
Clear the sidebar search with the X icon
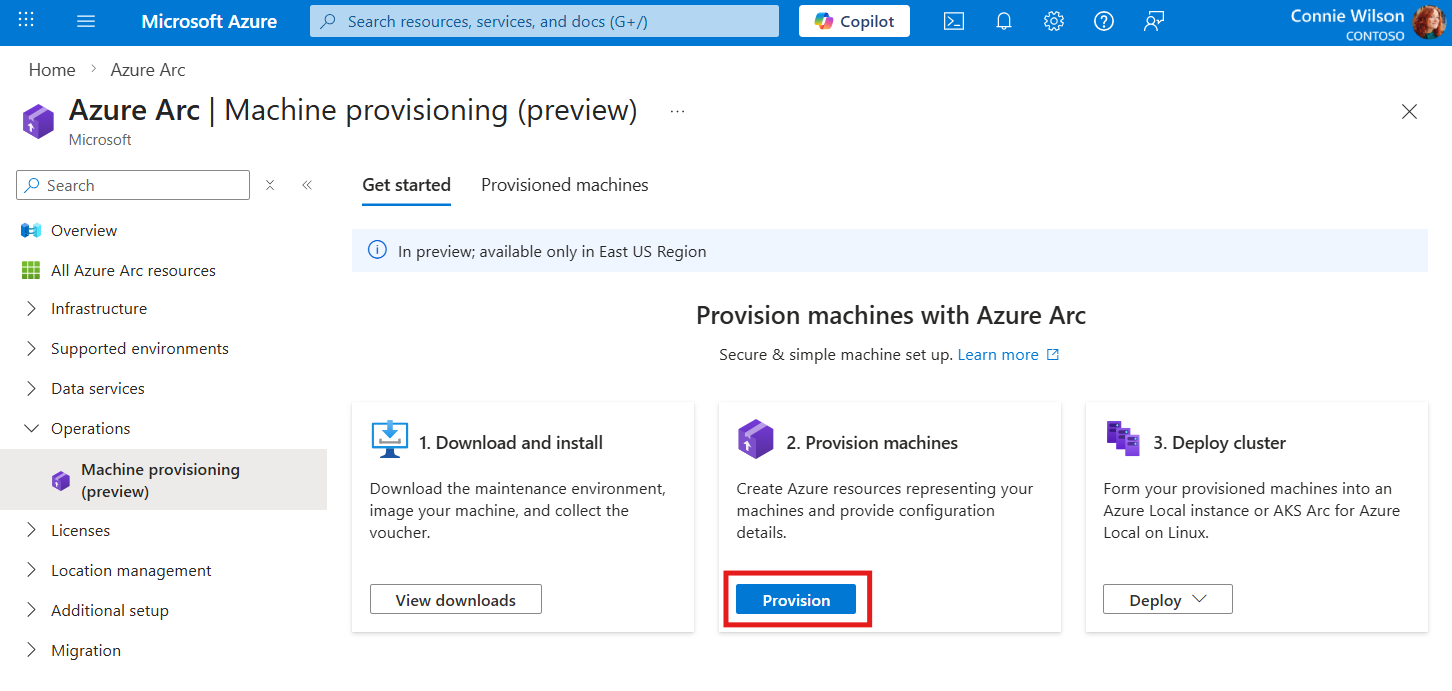(x=270, y=185)
